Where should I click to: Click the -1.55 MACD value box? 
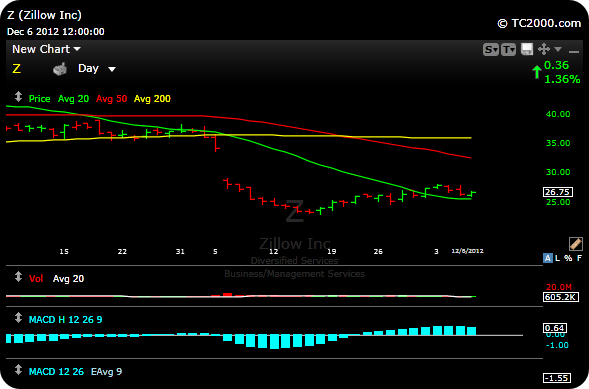coord(557,378)
